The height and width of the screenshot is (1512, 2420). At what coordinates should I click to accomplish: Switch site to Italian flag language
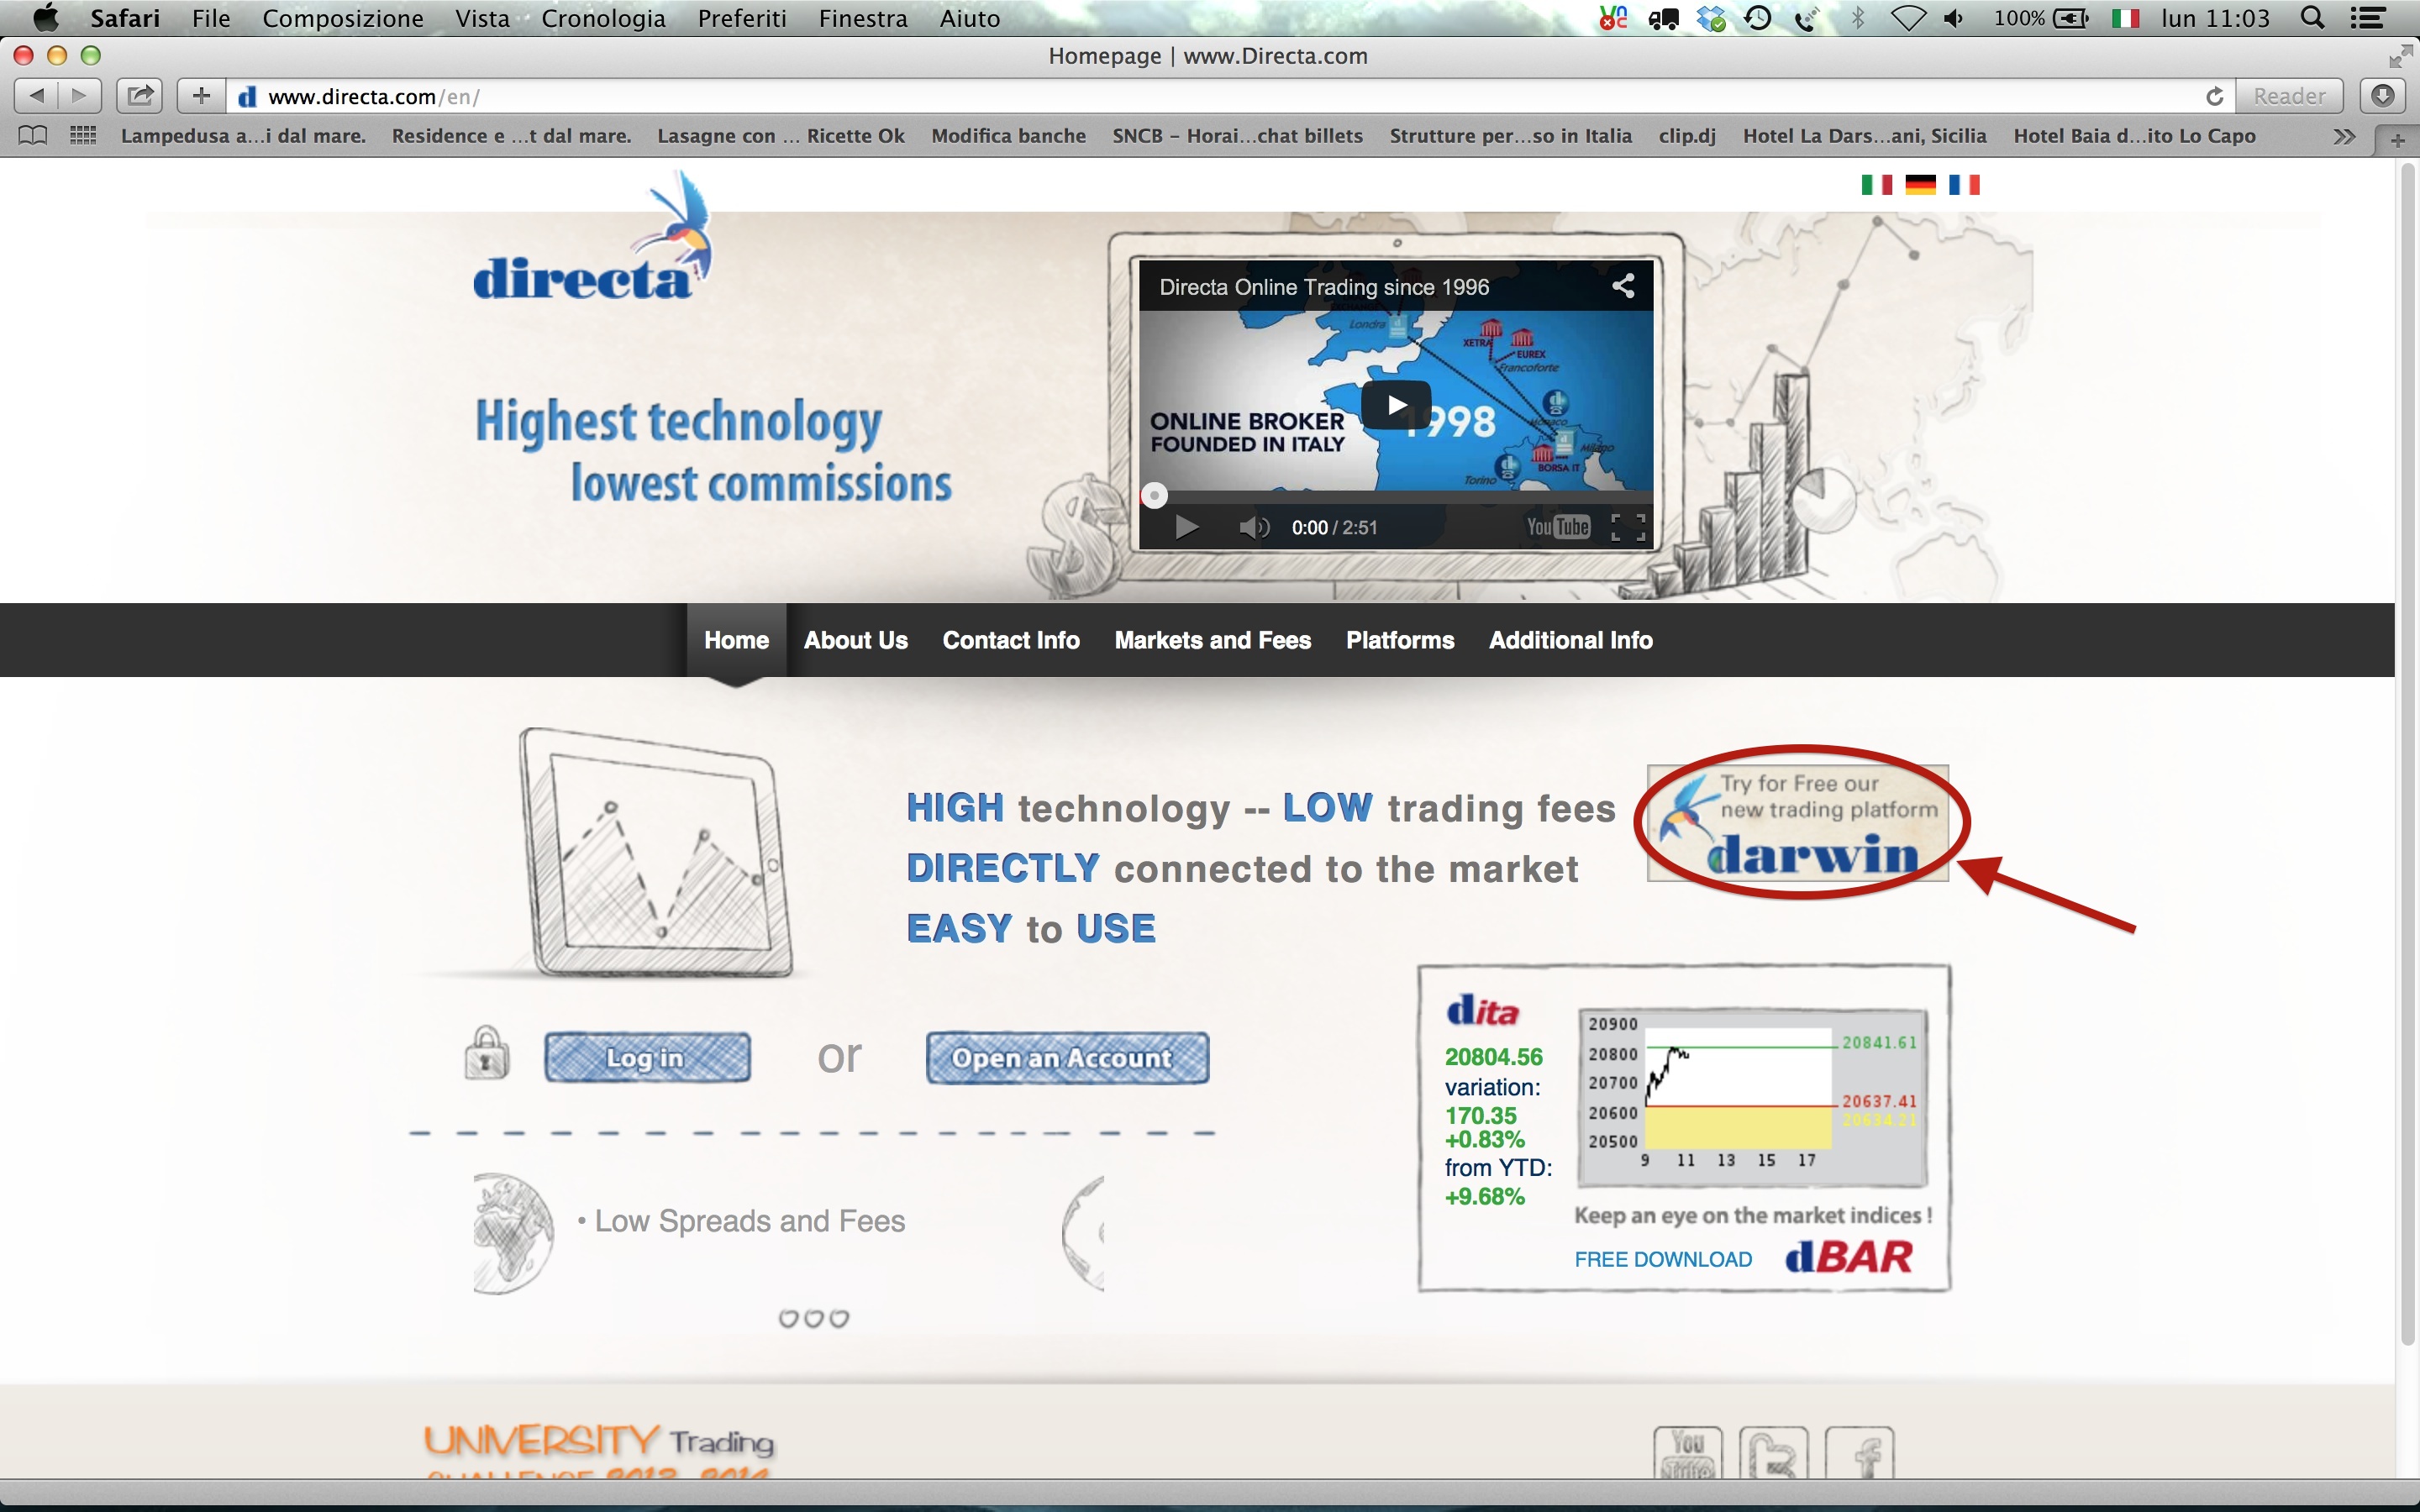tap(1876, 185)
